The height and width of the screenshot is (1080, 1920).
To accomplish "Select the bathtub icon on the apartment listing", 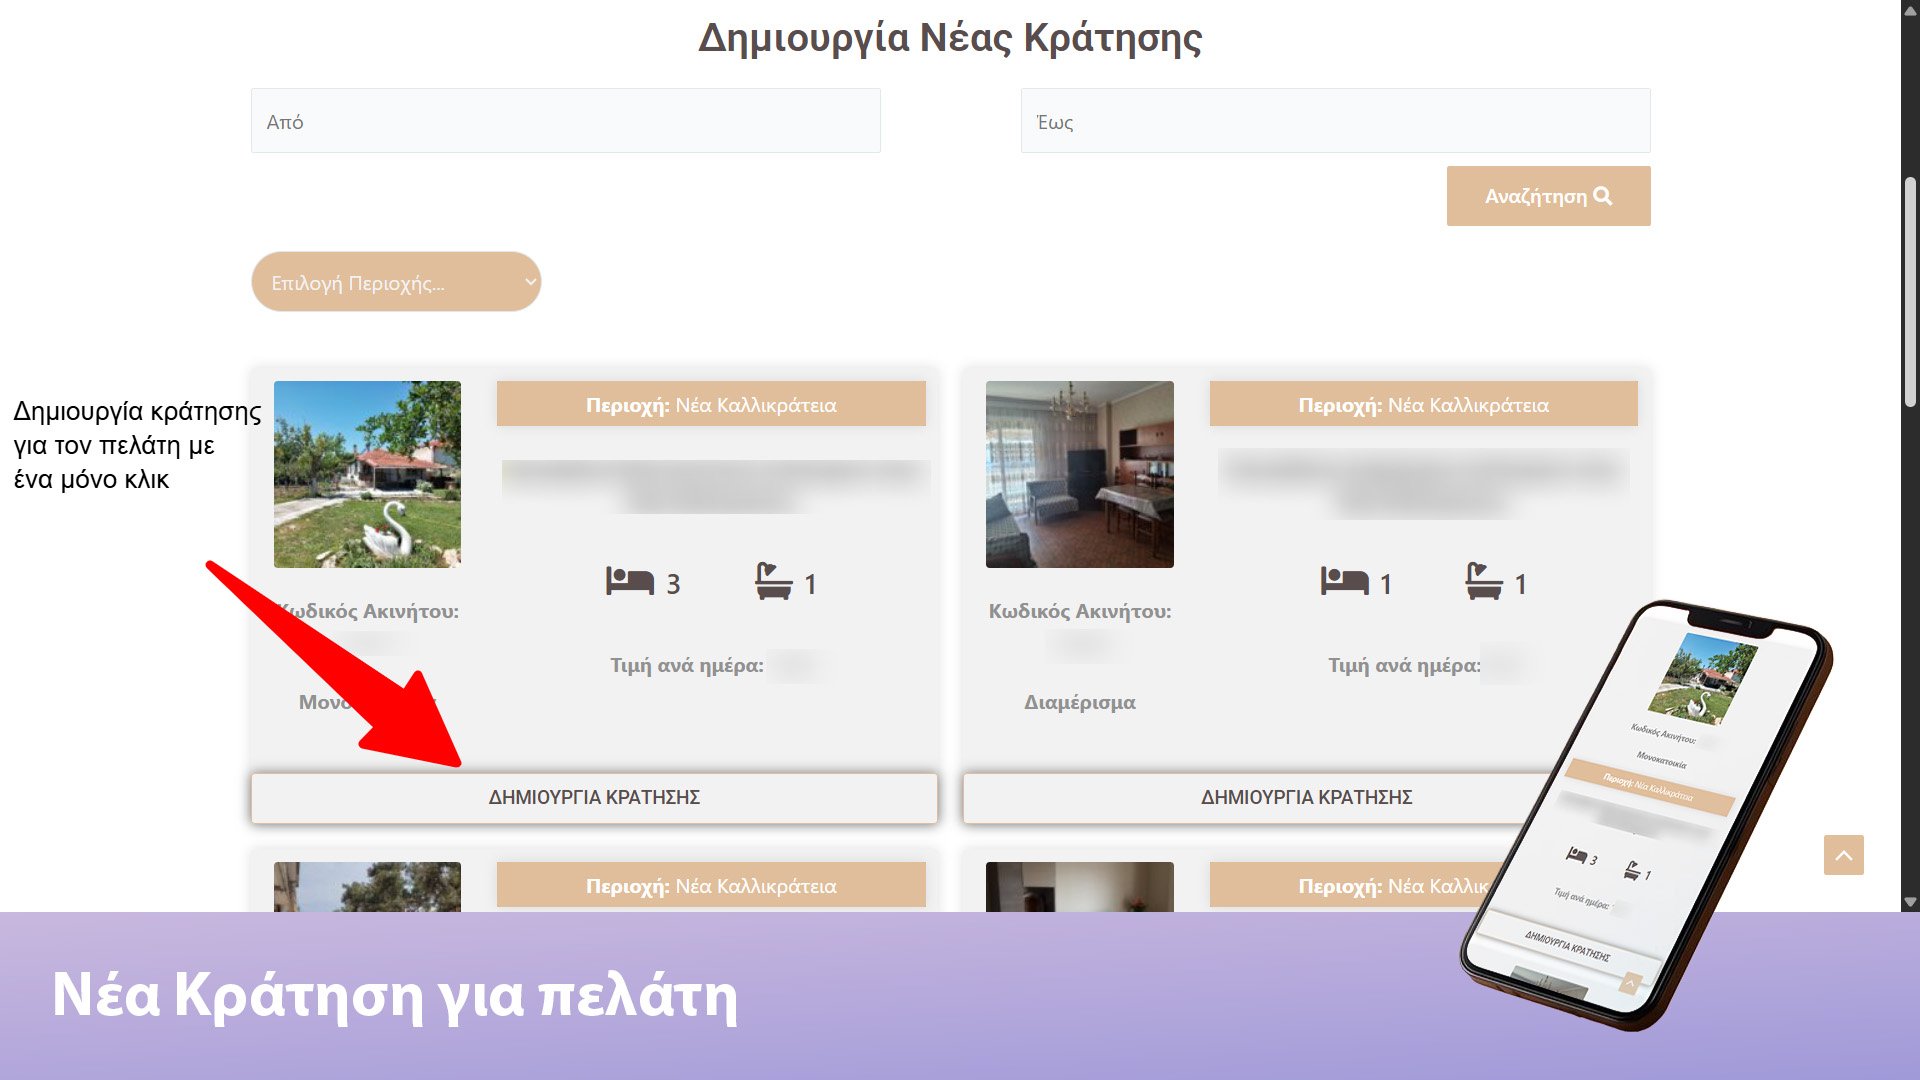I will click(x=1483, y=580).
